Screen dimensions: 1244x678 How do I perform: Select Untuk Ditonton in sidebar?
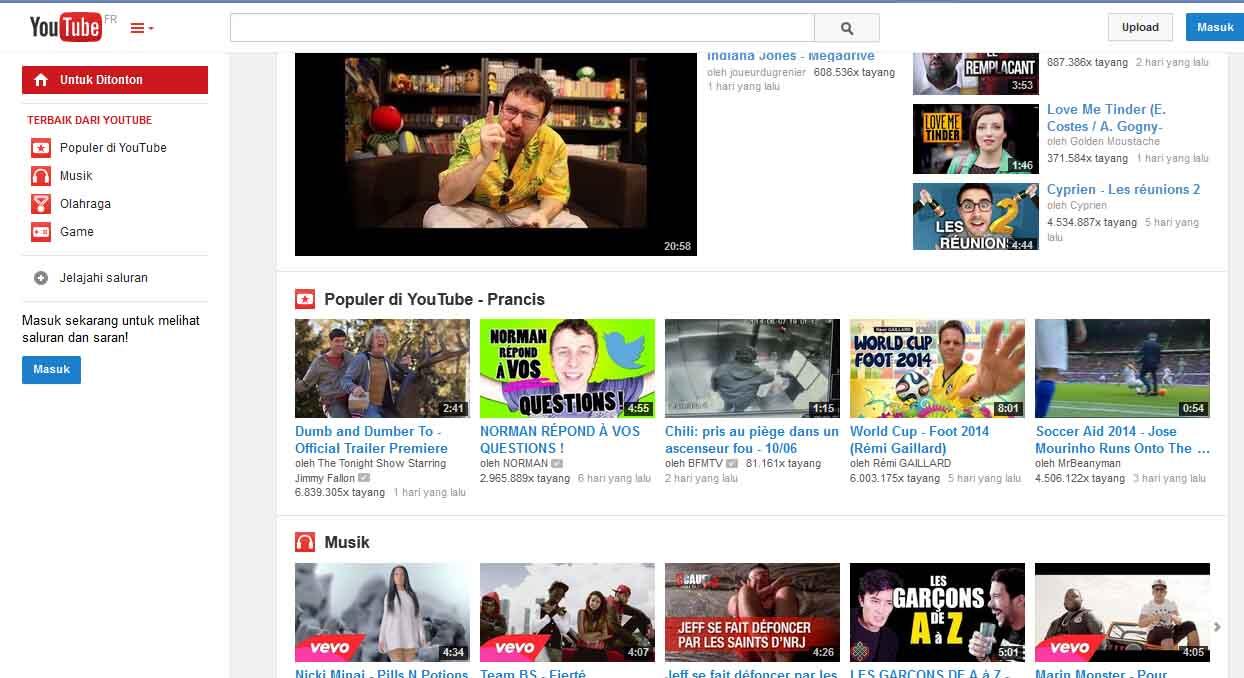click(115, 80)
